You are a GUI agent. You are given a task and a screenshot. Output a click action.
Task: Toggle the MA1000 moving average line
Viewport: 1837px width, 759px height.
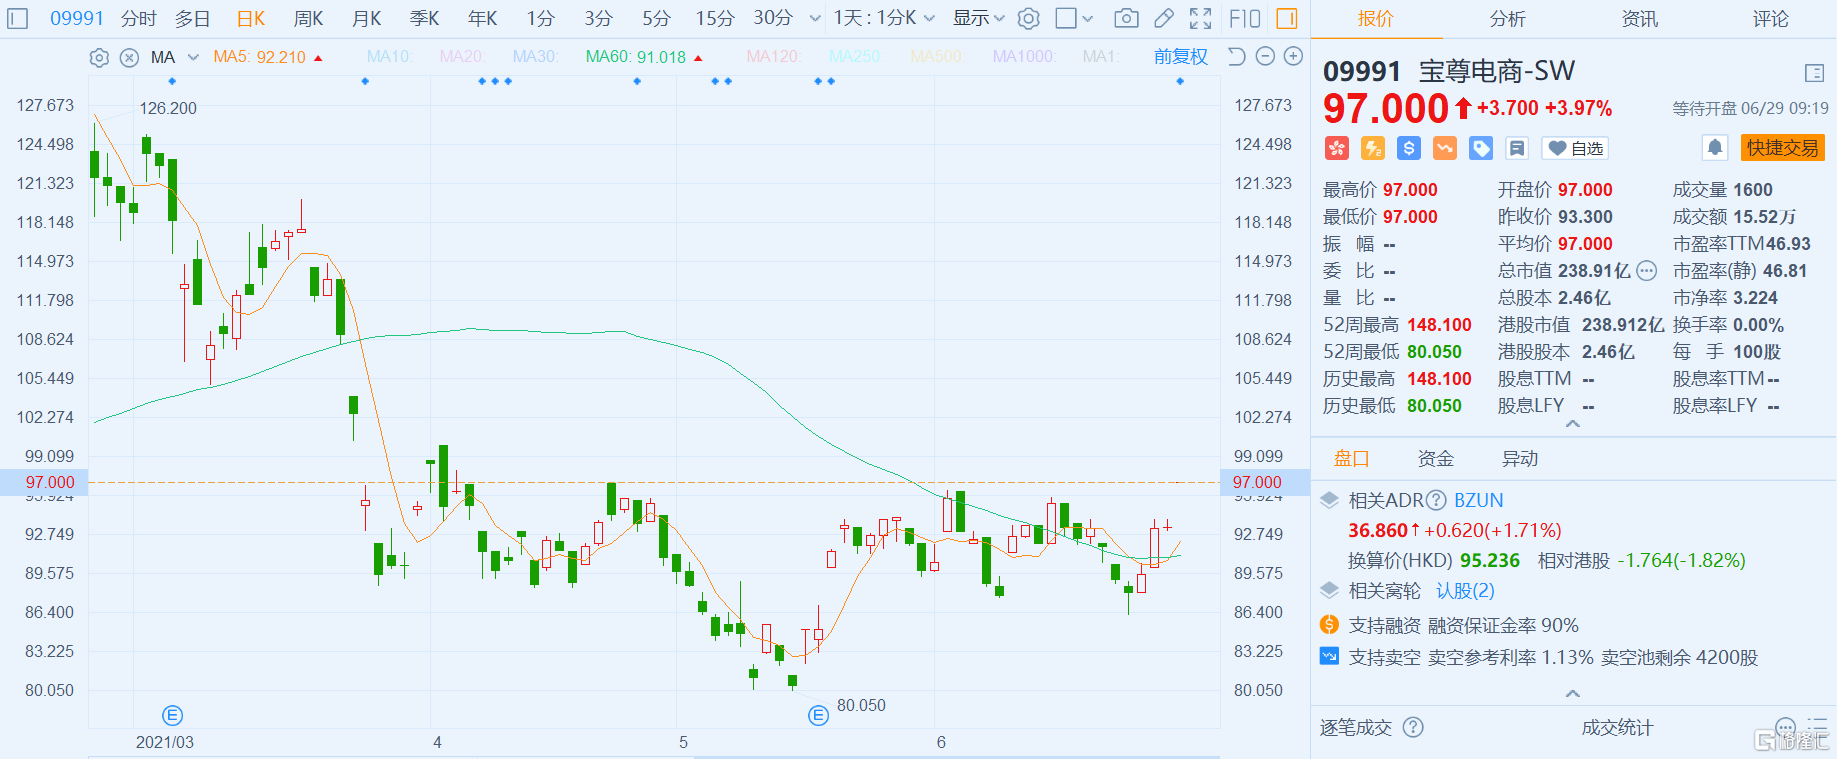click(x=1023, y=57)
